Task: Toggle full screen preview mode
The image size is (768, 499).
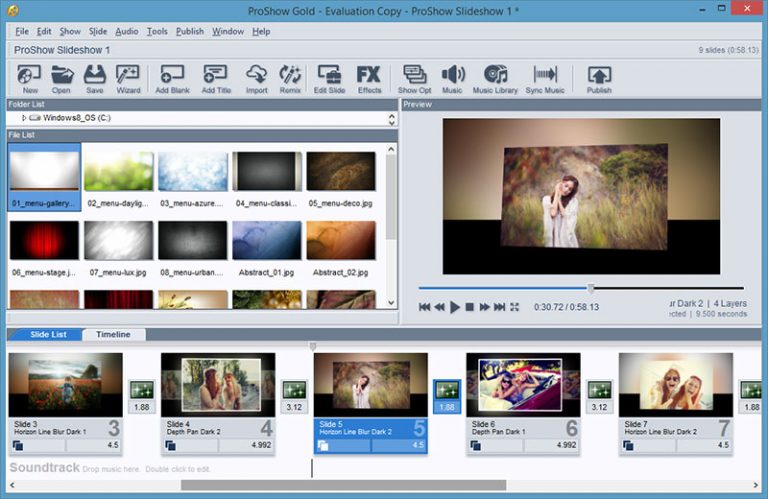Action: click(x=514, y=307)
